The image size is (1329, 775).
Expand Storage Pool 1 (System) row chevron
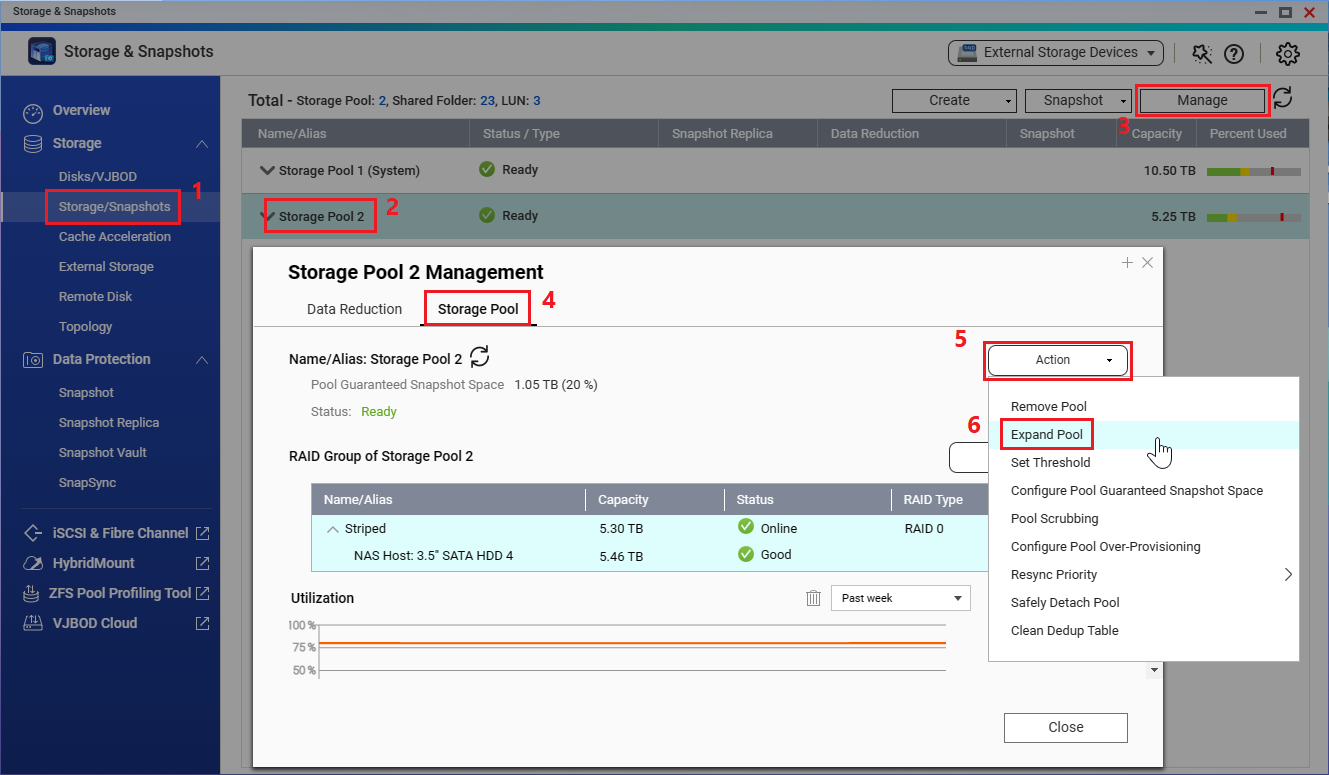click(266, 171)
